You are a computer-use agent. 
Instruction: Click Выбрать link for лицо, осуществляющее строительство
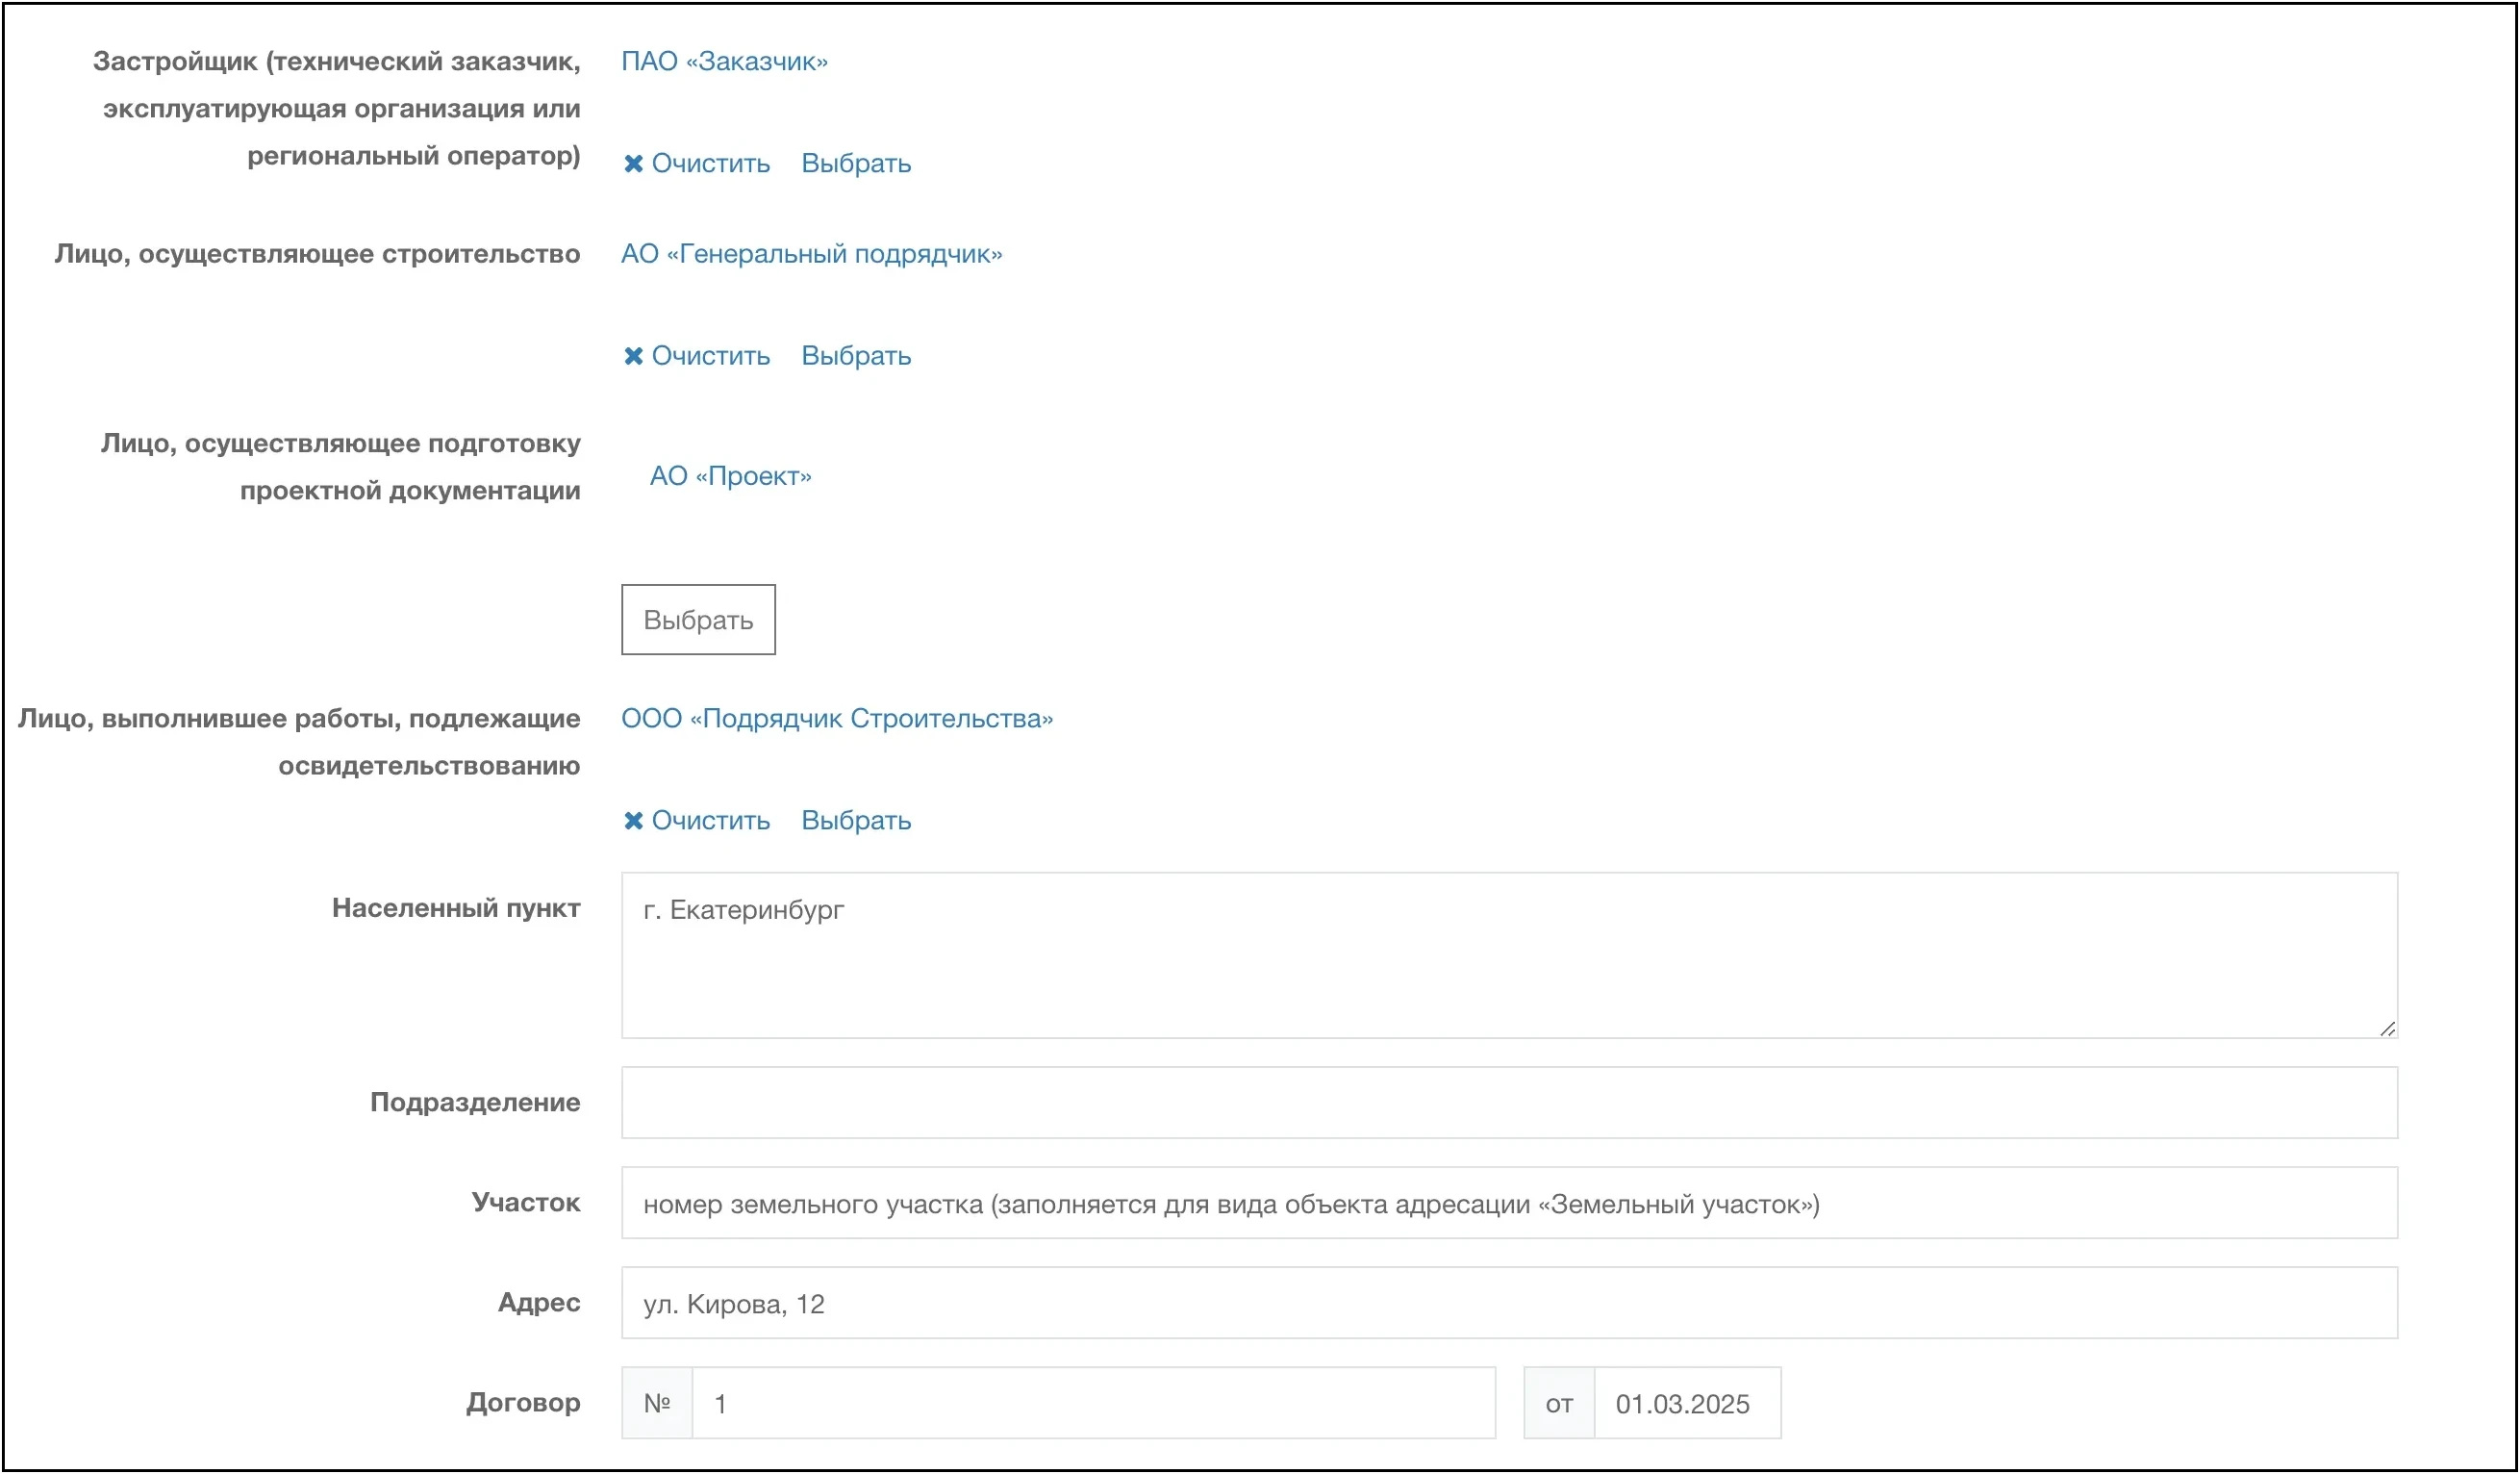856,356
